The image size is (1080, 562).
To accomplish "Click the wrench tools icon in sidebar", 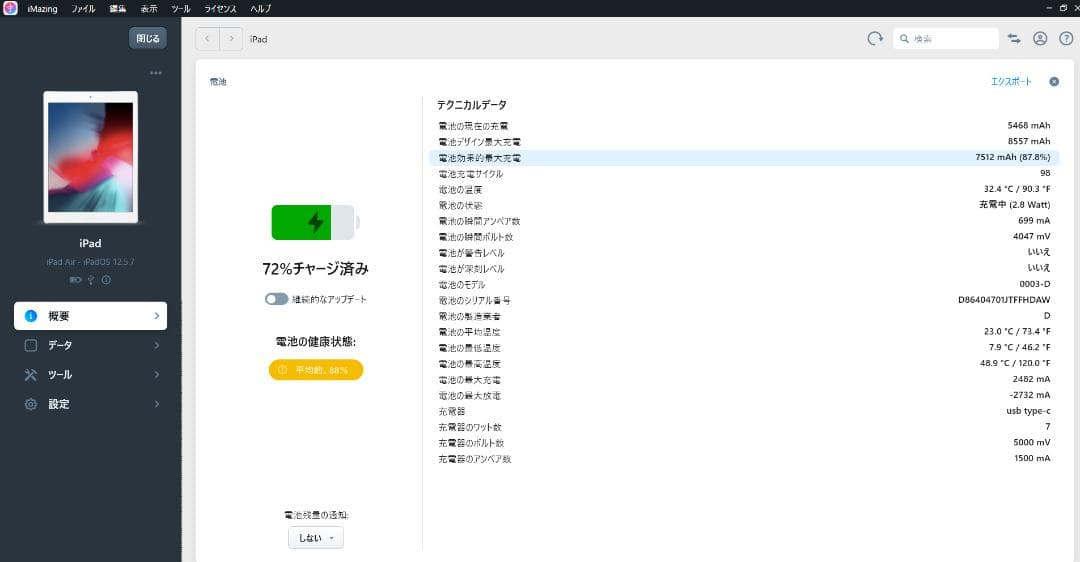I will pyautogui.click(x=31, y=375).
